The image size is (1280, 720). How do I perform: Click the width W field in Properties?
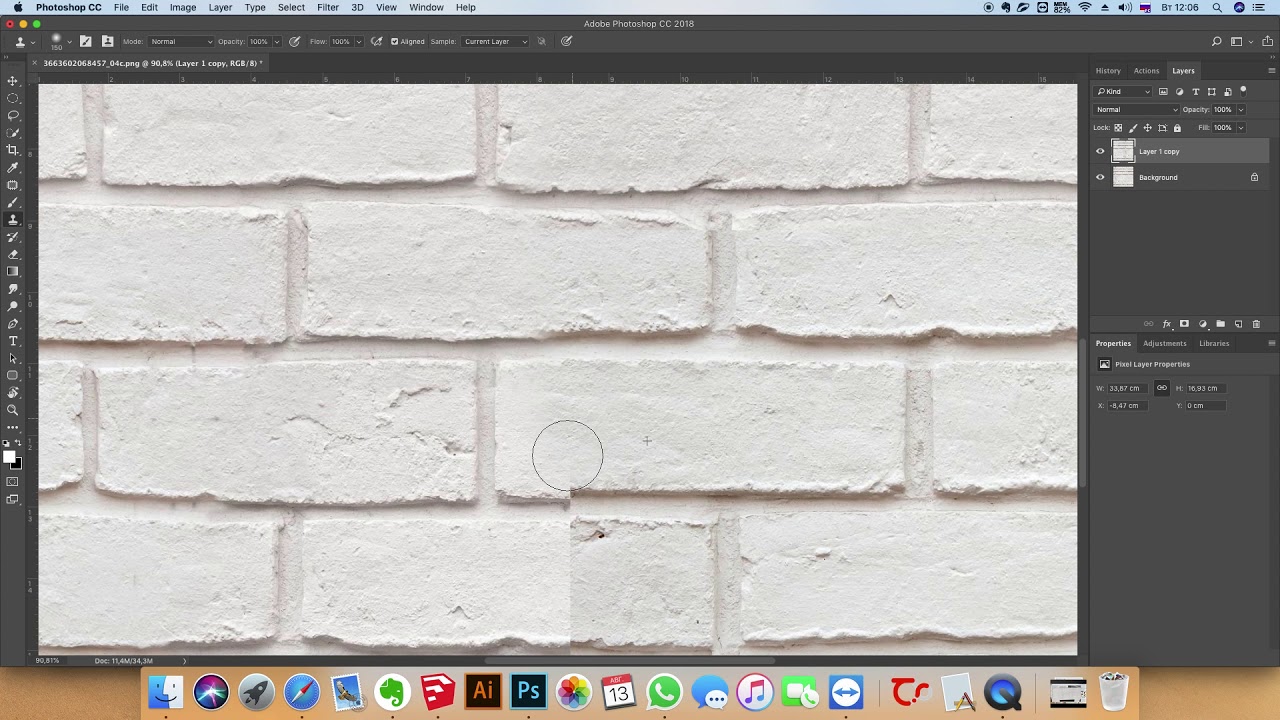click(1130, 388)
